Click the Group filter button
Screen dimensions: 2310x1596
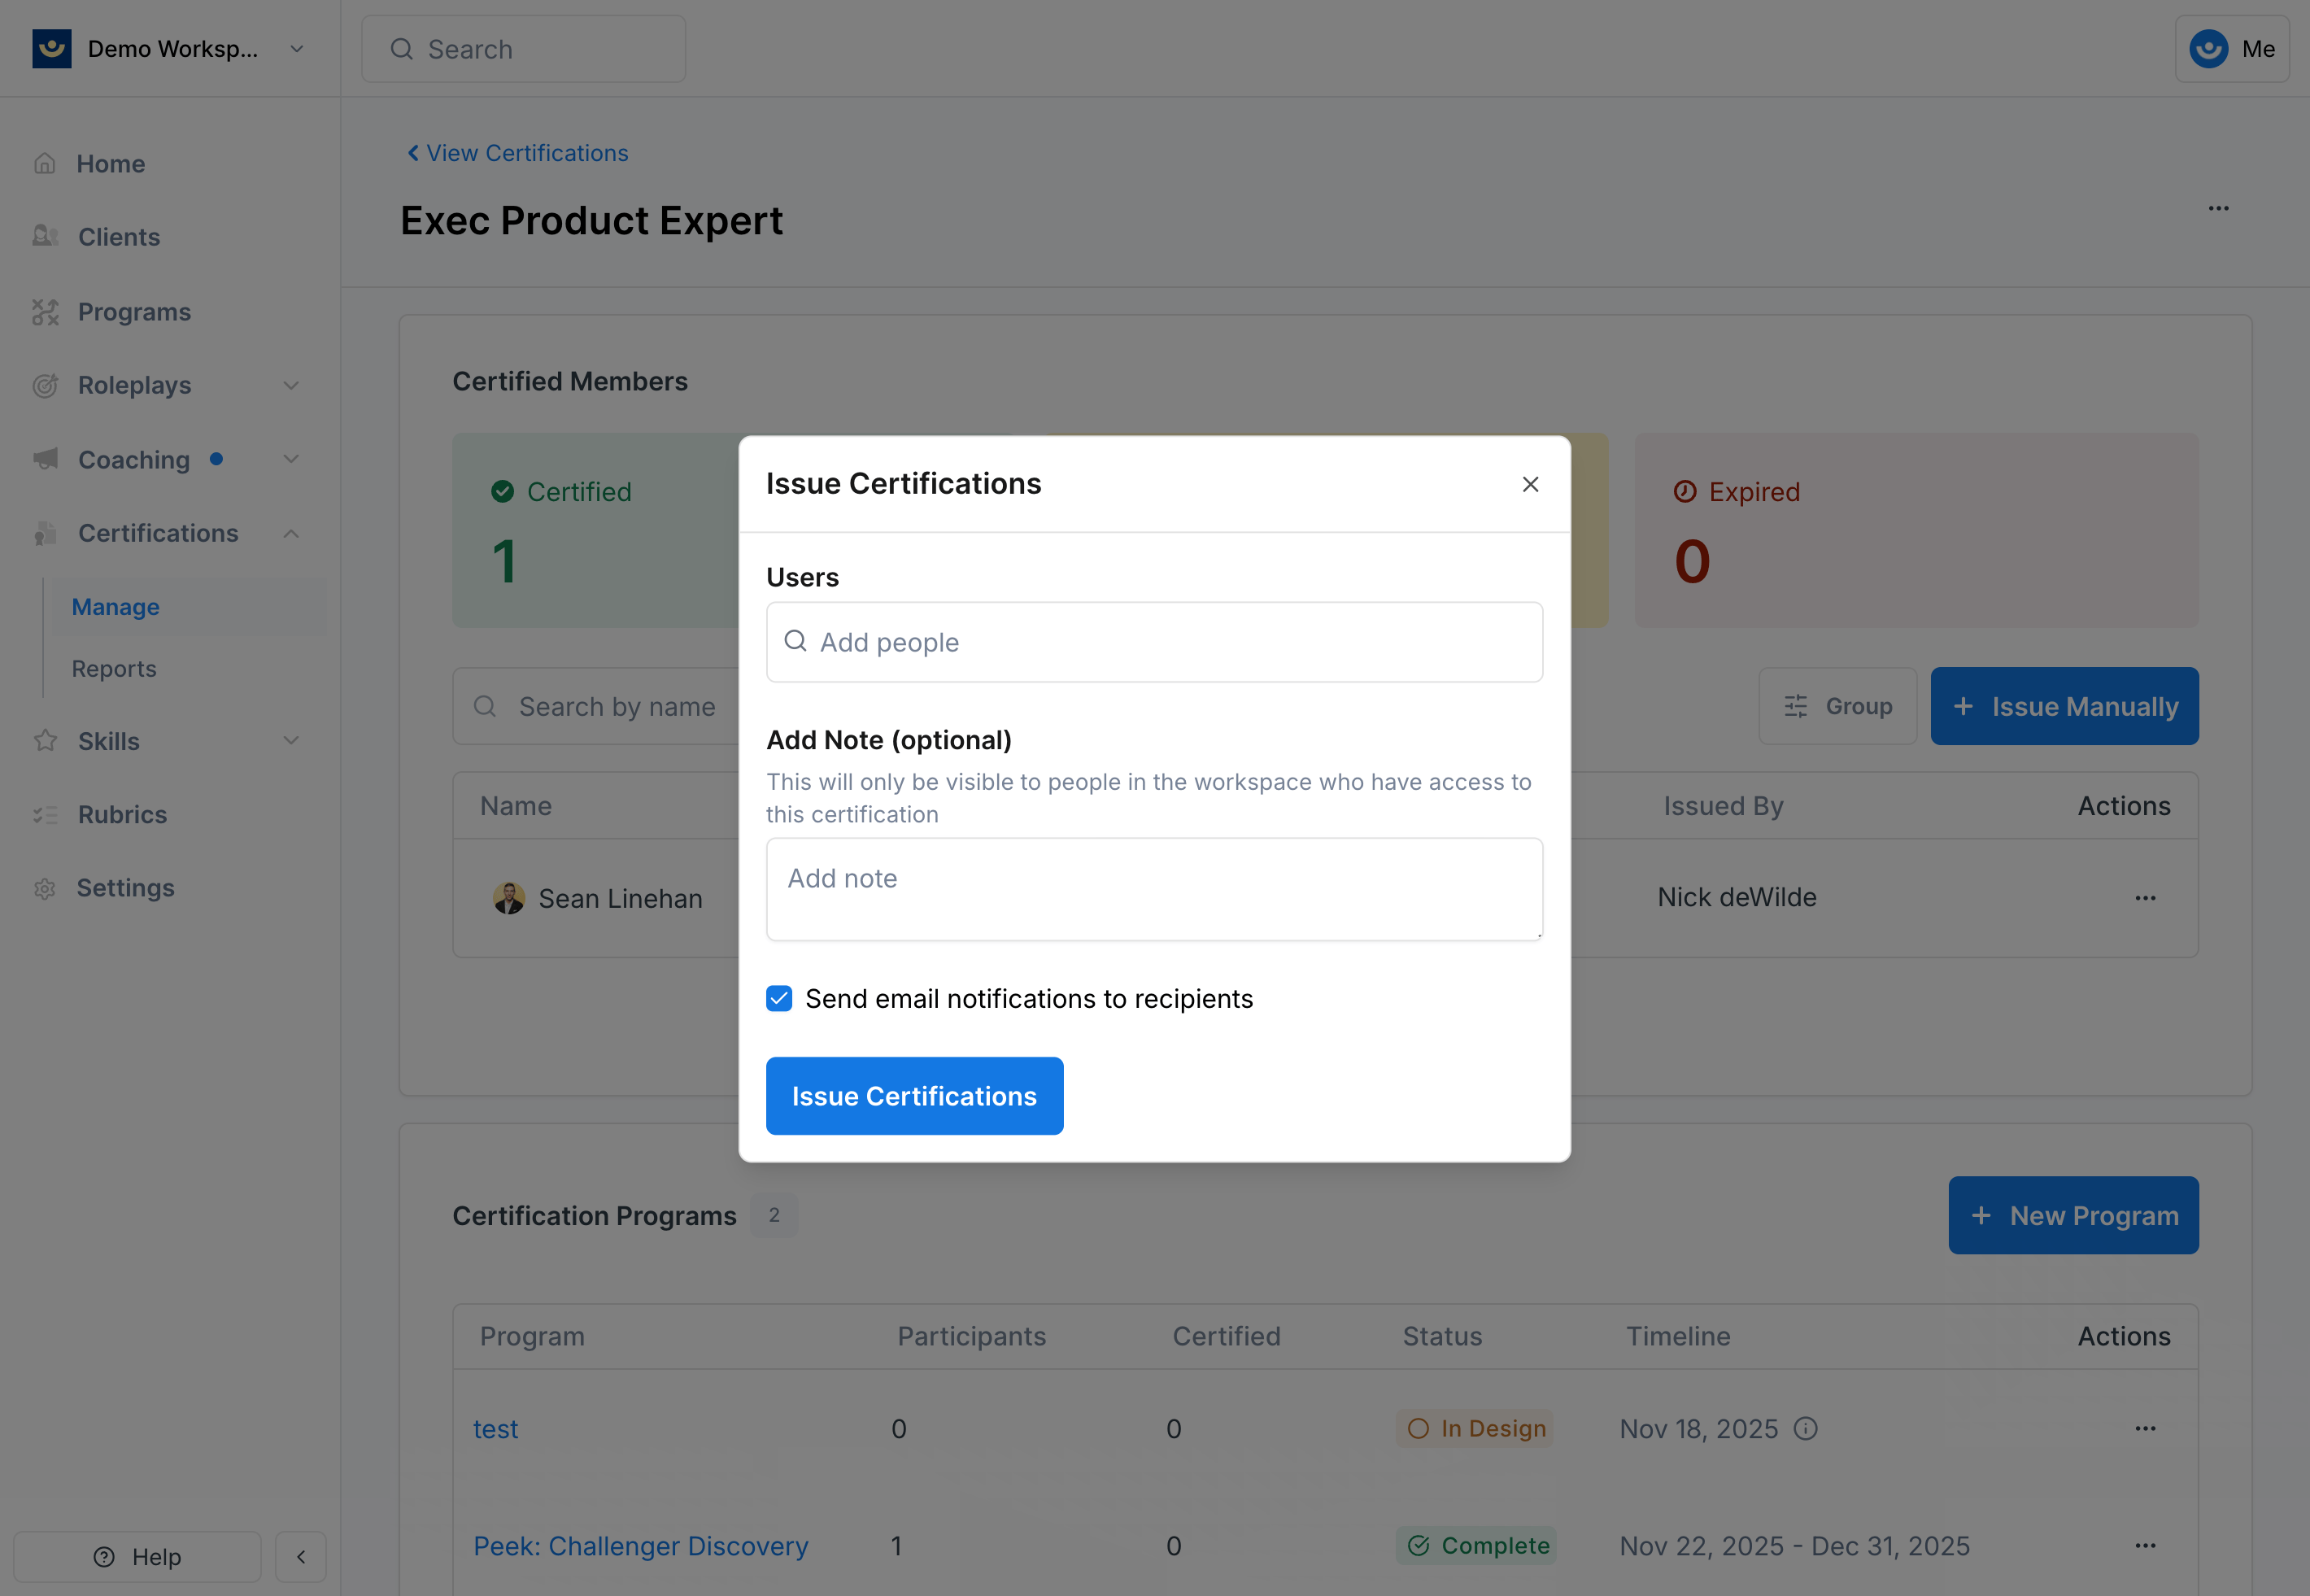1837,706
